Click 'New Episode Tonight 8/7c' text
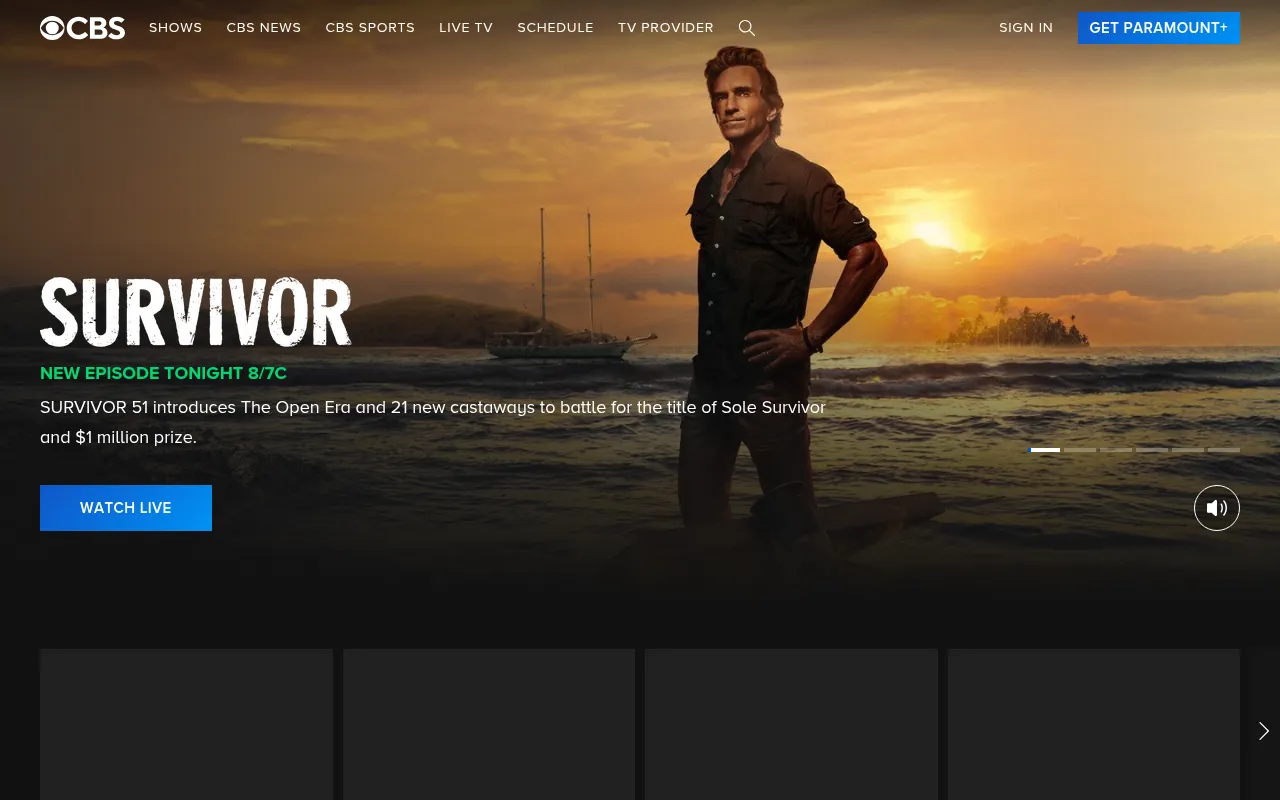Viewport: 1280px width, 800px height. point(163,374)
